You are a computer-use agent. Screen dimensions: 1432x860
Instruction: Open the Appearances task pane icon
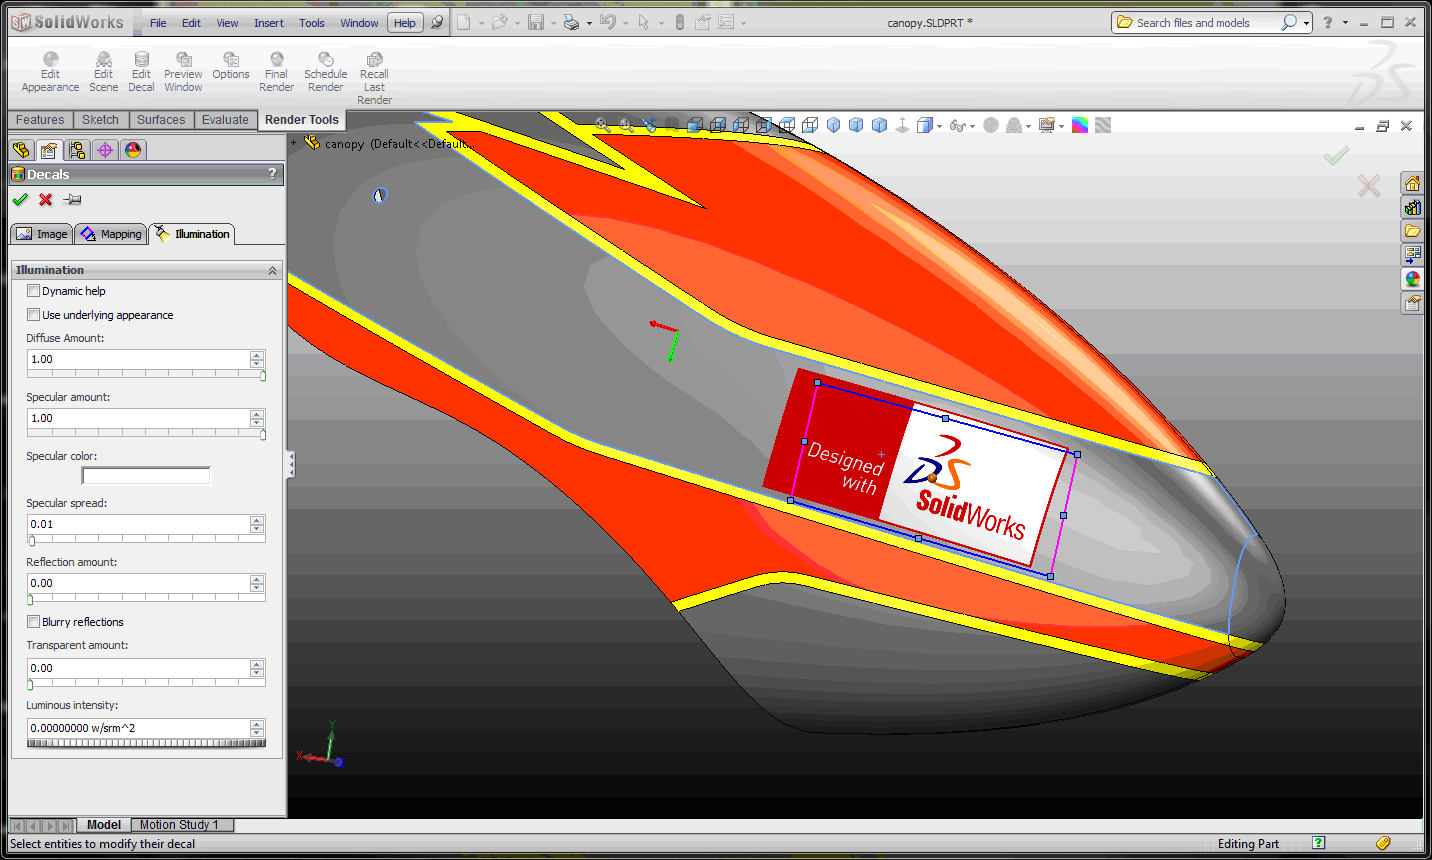(x=1412, y=279)
